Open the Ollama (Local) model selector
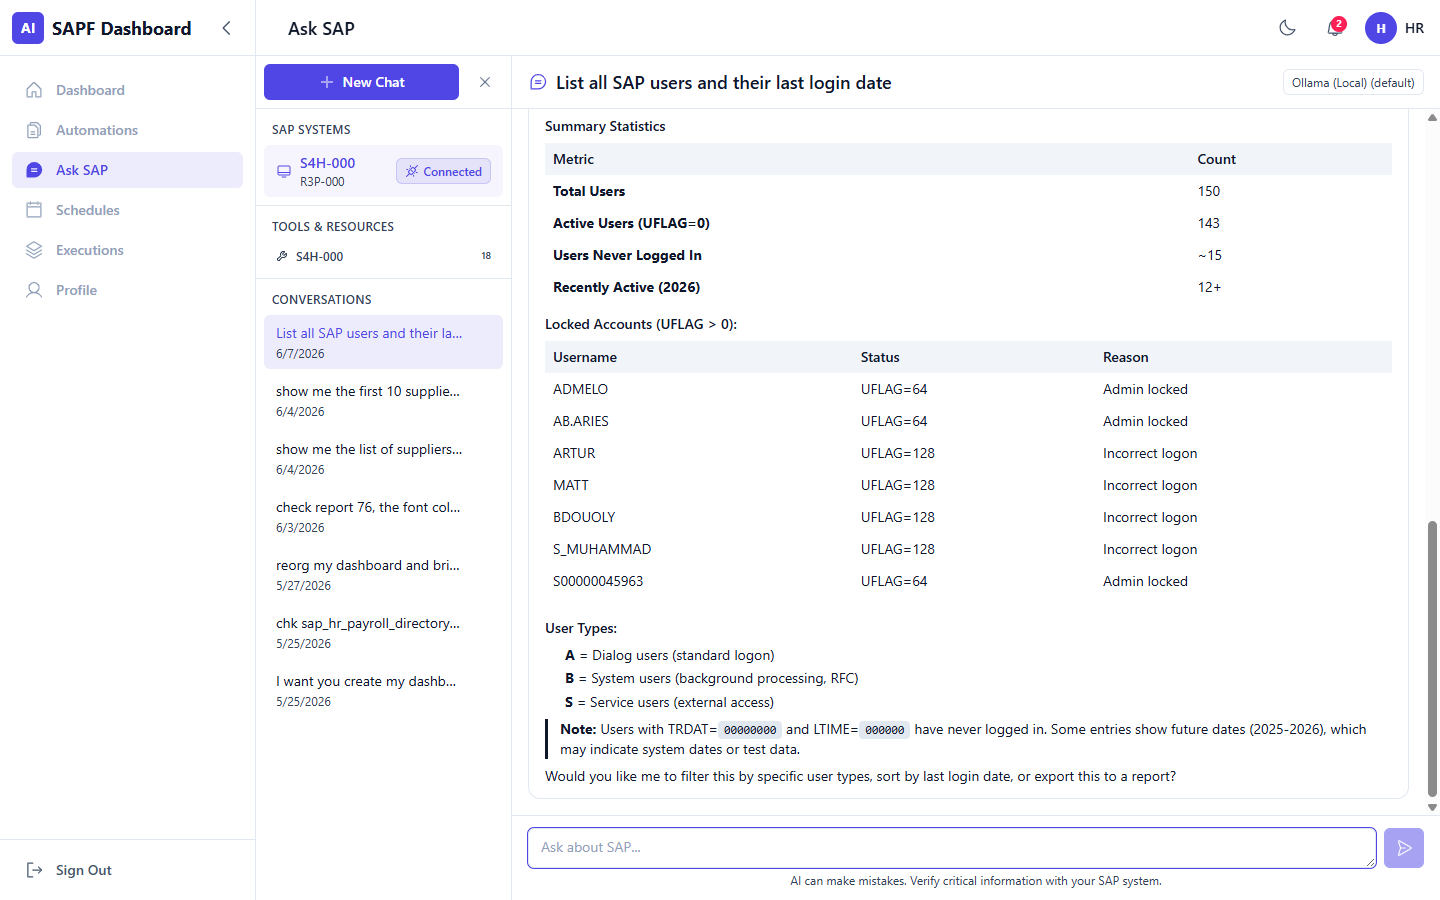Screen dimensions: 1440x900 tap(1353, 83)
